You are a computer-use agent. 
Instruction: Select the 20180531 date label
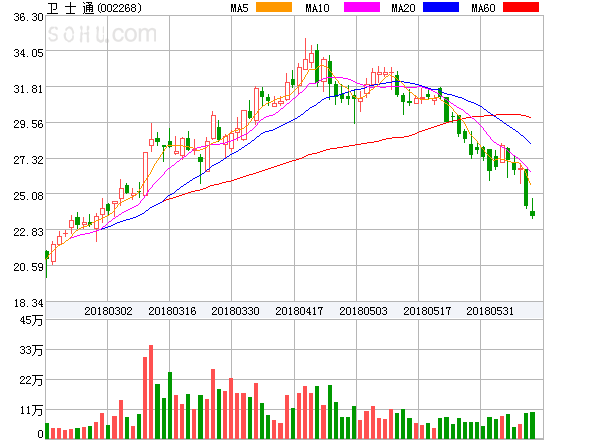(x=490, y=311)
